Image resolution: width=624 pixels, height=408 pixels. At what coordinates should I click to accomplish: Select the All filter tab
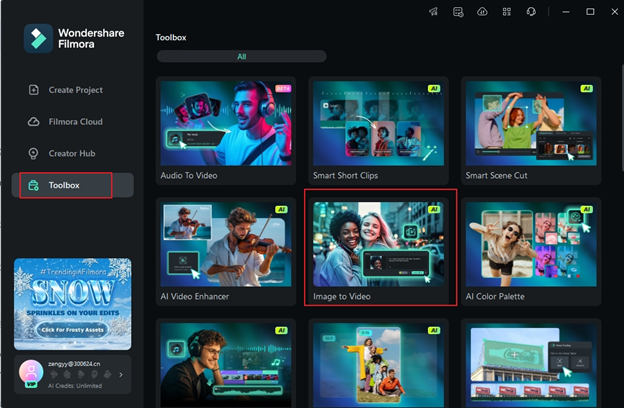coord(241,57)
